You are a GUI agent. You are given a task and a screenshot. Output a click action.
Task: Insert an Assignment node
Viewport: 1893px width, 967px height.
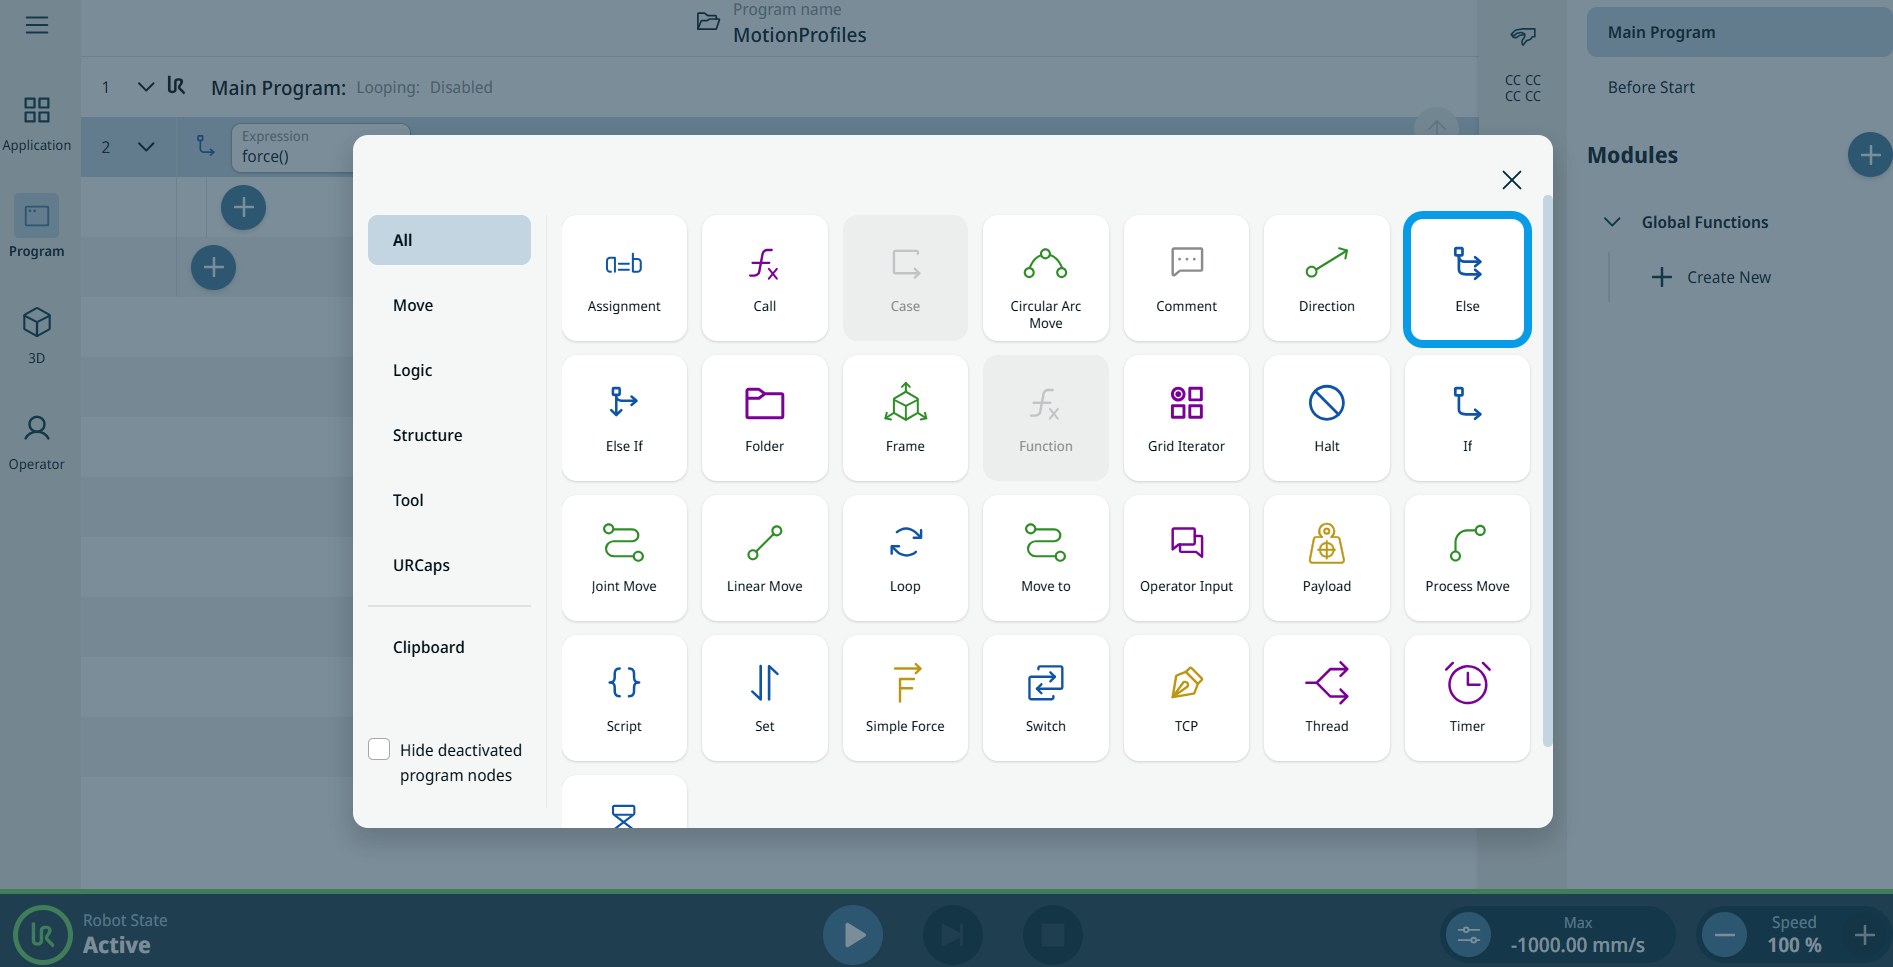[x=624, y=278]
